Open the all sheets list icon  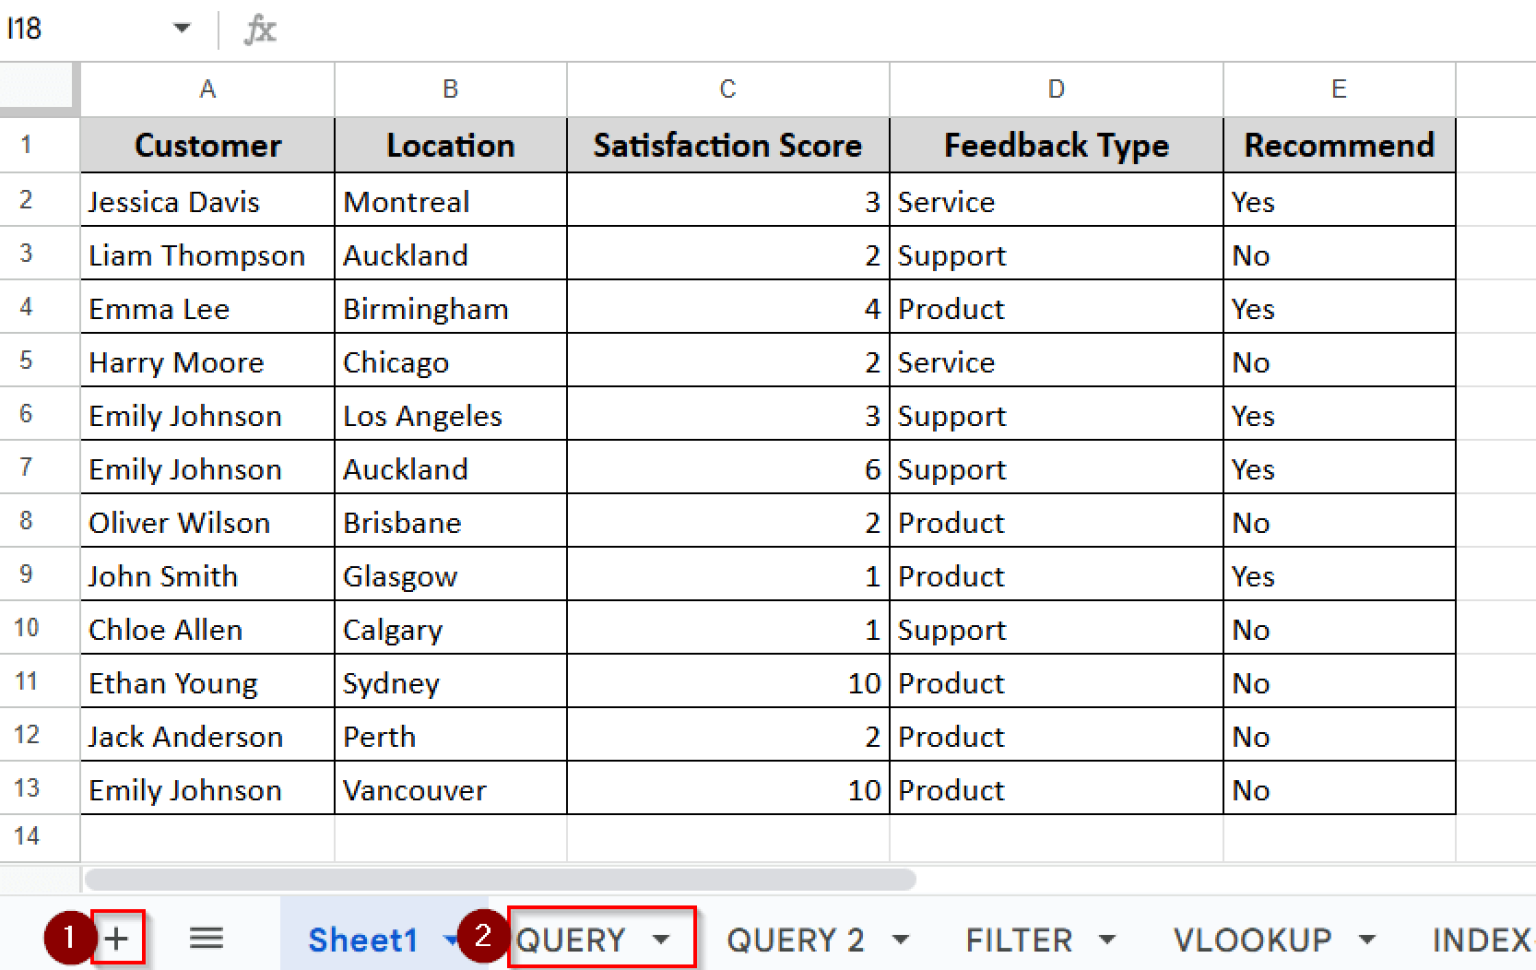pyautogui.click(x=206, y=938)
